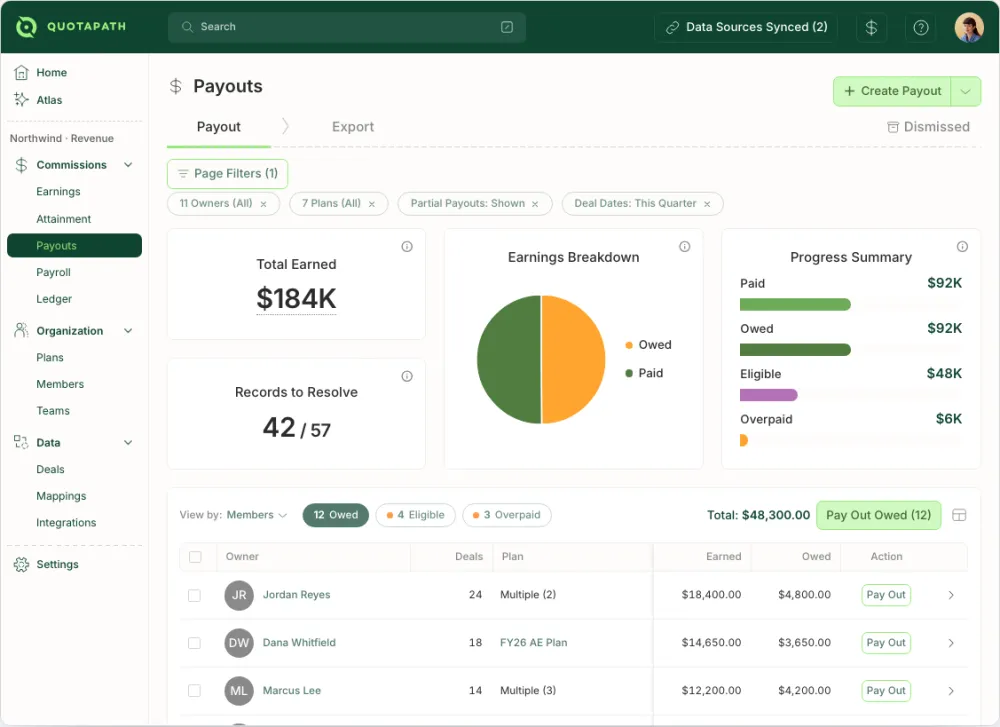Image resolution: width=1000 pixels, height=727 pixels.
Task: Click the Atlas sparkle icon
Action: (21, 99)
